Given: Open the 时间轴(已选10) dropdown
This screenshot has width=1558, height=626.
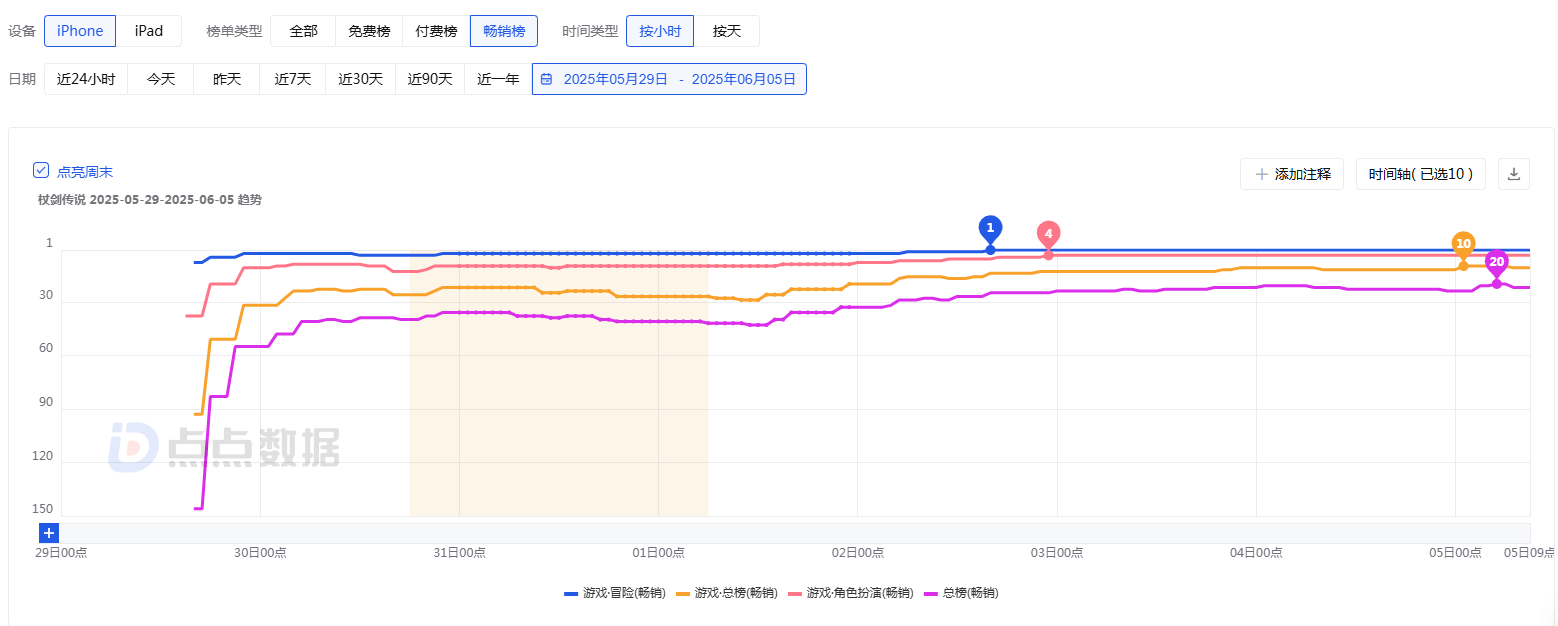Looking at the screenshot, I should coord(1421,174).
